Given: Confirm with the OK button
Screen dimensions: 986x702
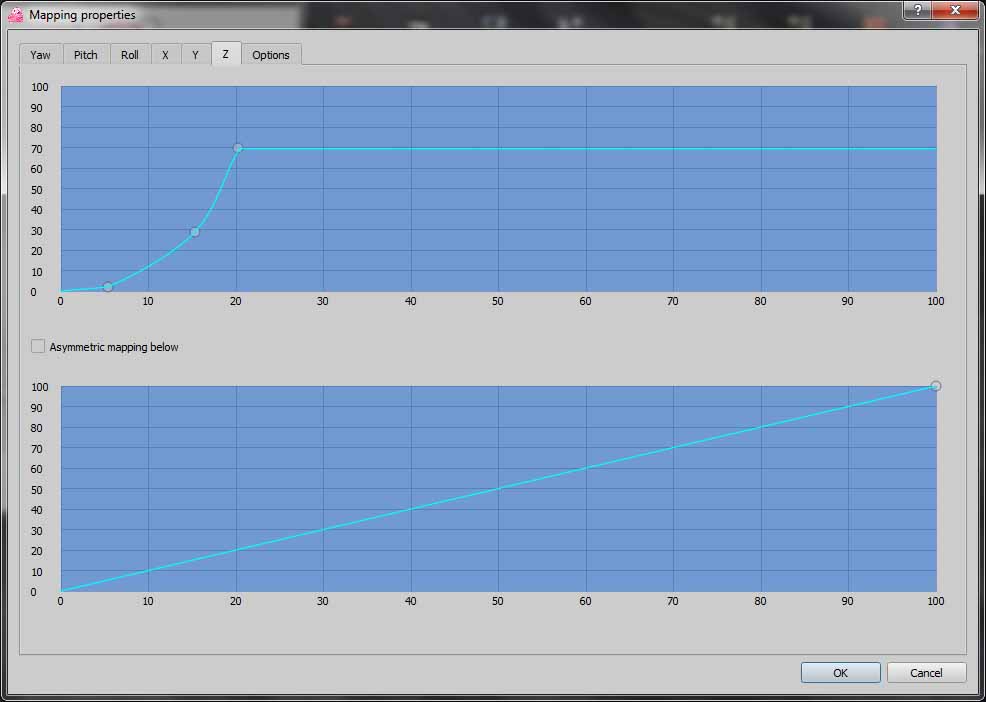Looking at the screenshot, I should pos(841,672).
